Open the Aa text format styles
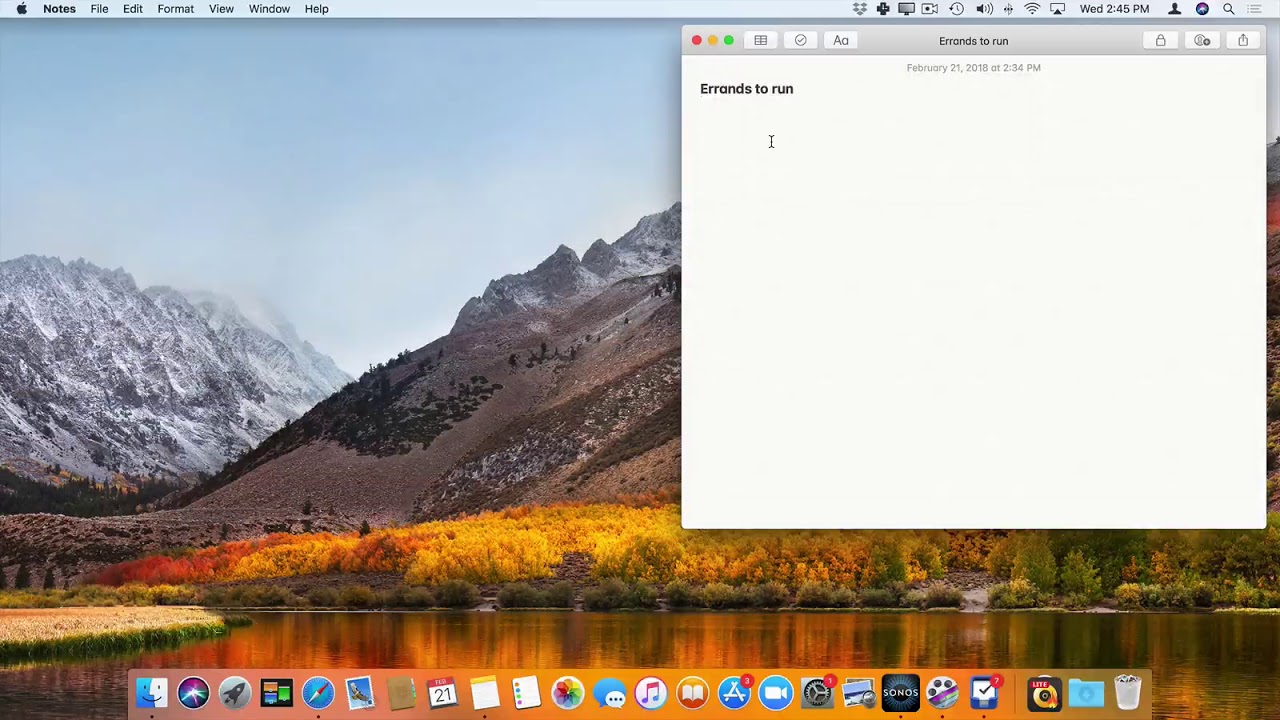 841,41
